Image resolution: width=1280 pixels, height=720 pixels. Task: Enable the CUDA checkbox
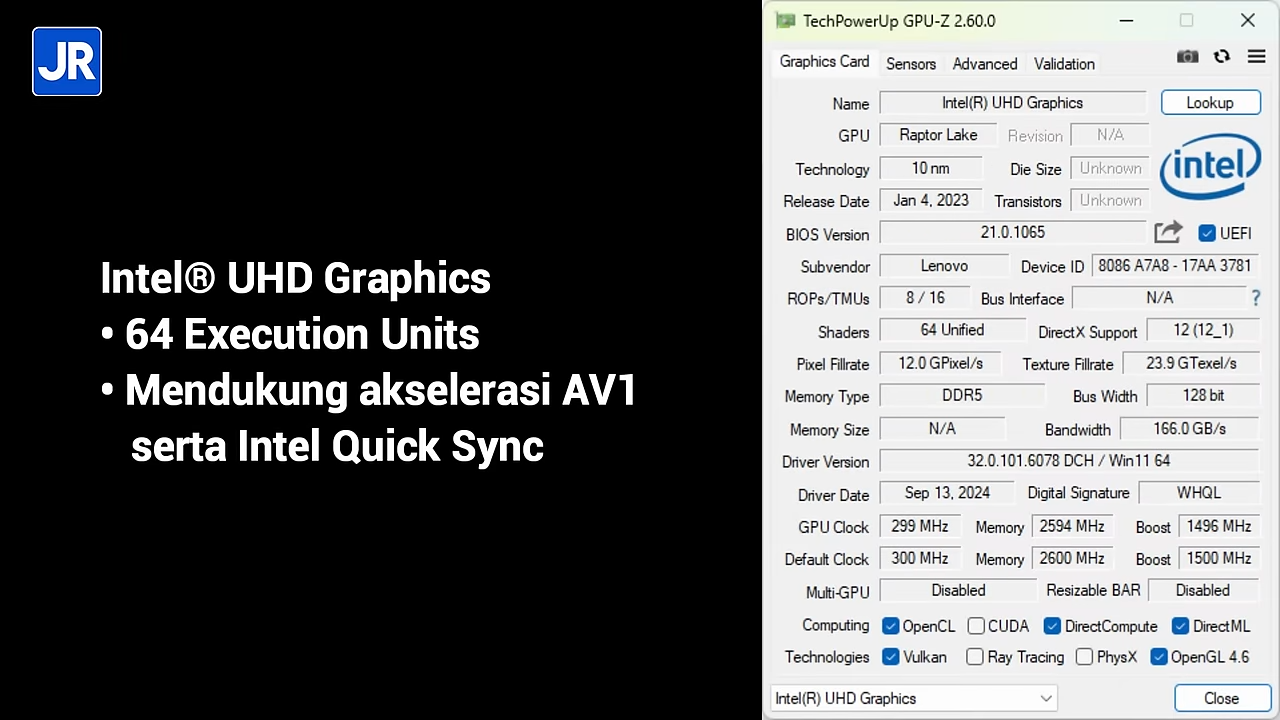[976, 626]
